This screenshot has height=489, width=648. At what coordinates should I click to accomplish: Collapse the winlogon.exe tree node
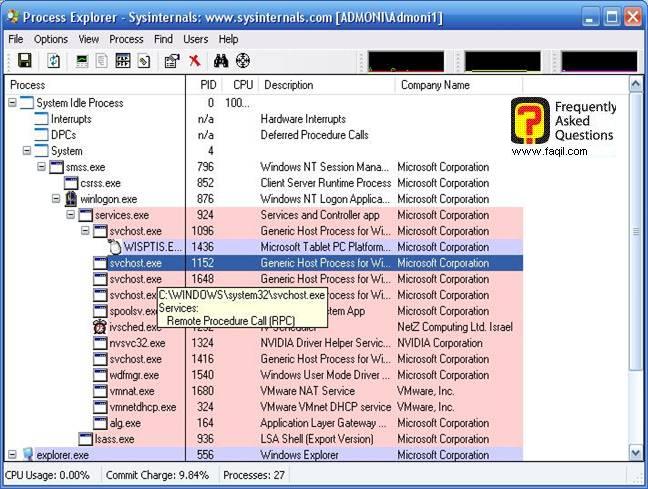pyautogui.click(x=56, y=199)
